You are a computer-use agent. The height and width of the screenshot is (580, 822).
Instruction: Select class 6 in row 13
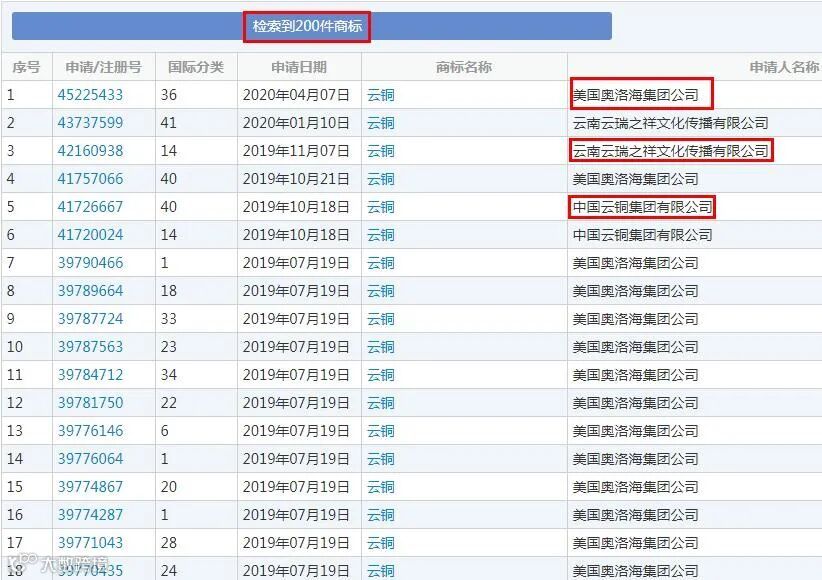point(165,431)
